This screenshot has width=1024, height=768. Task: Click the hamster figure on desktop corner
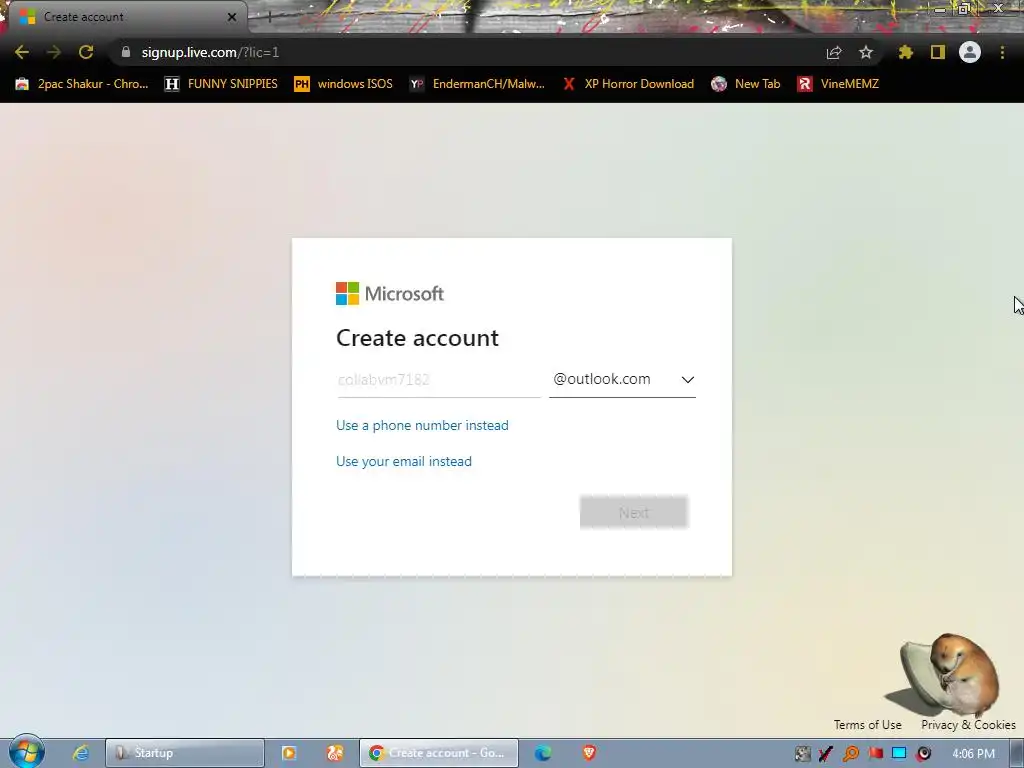[x=948, y=675]
